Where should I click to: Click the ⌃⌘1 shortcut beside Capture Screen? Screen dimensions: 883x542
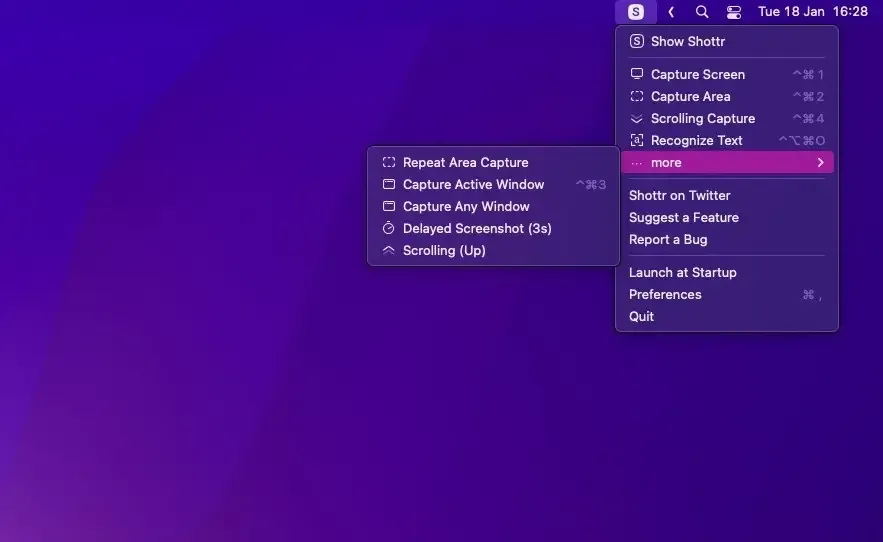pos(808,74)
